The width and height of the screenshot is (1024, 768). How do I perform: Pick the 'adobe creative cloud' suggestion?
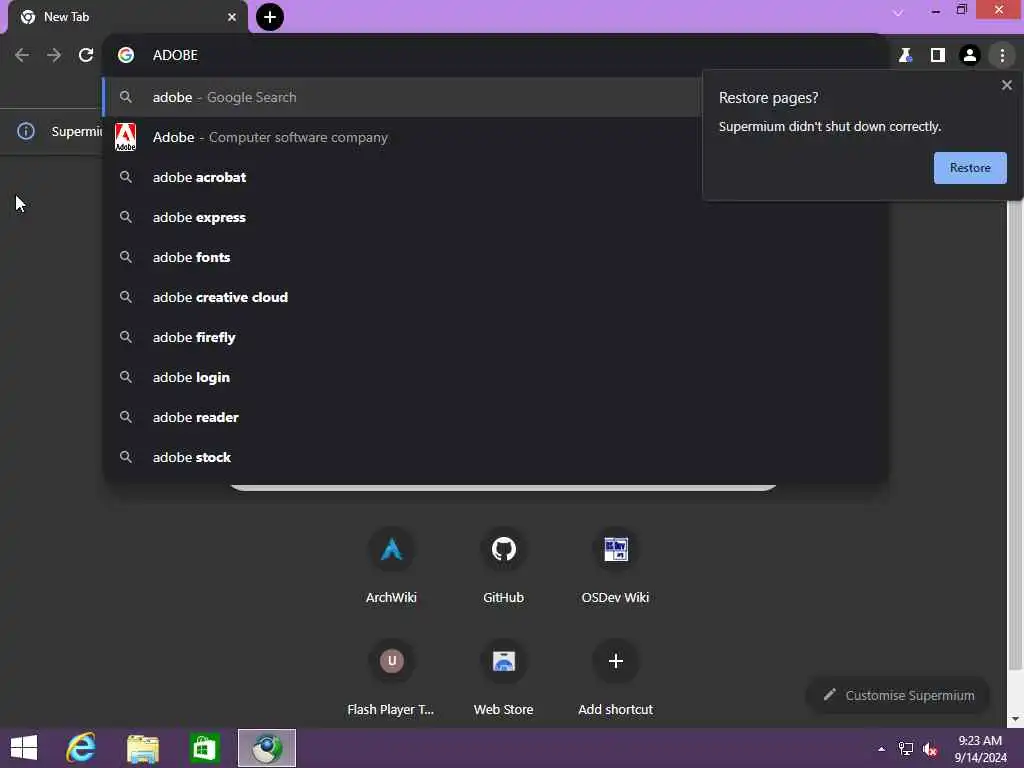494,297
